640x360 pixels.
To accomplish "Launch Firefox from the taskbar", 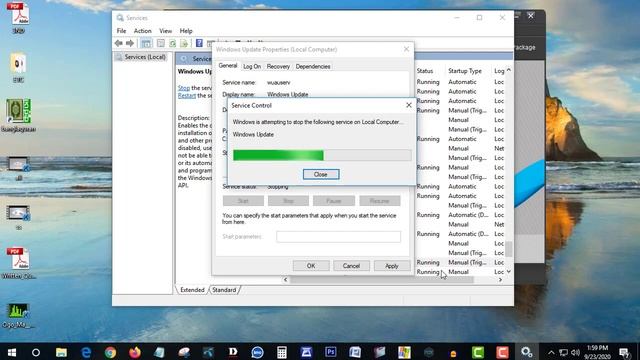I will pos(134,352).
